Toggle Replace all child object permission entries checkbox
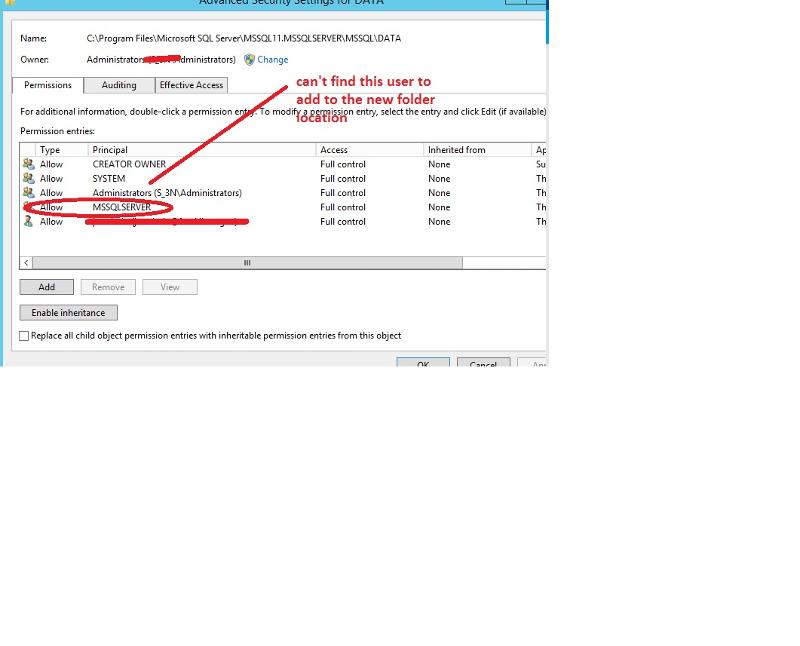The image size is (800, 646). pos(24,336)
